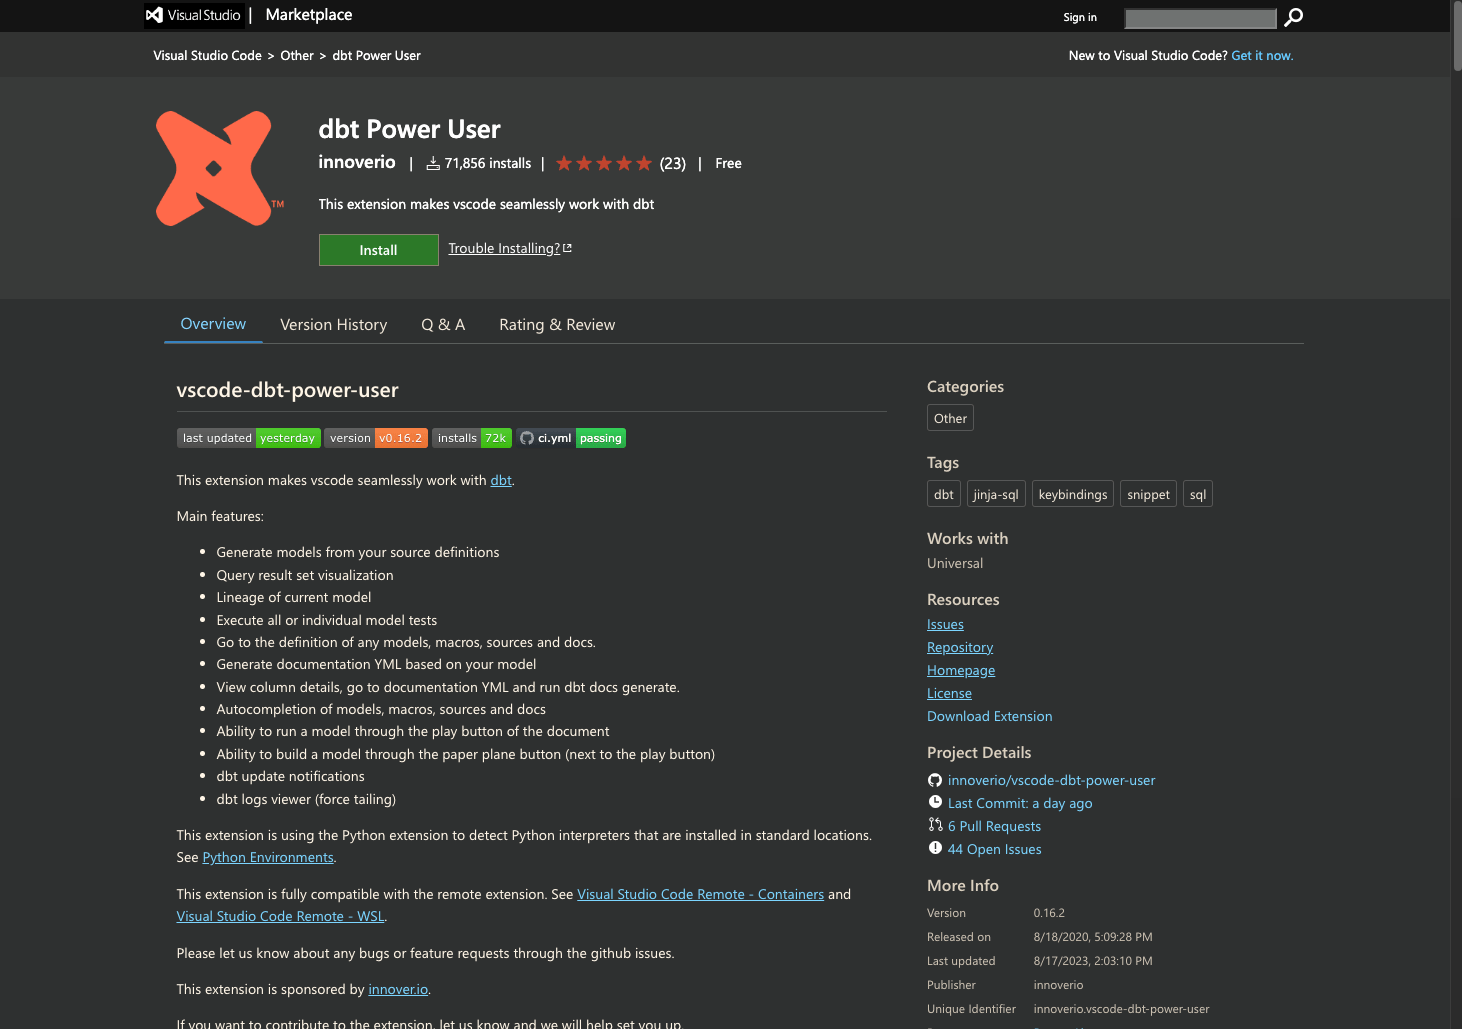Click the pull request icon

(935, 825)
